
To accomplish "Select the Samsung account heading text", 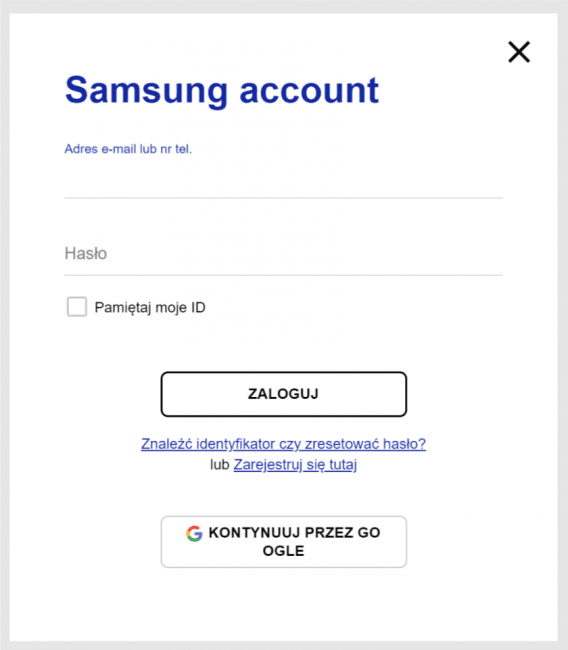I will tap(222, 90).
